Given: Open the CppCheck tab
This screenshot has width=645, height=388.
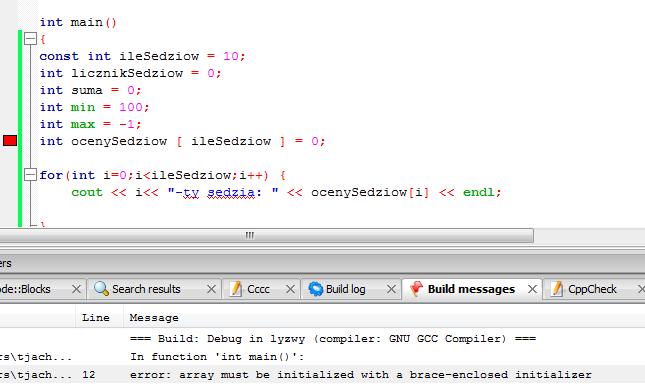Looking at the screenshot, I should point(592,289).
